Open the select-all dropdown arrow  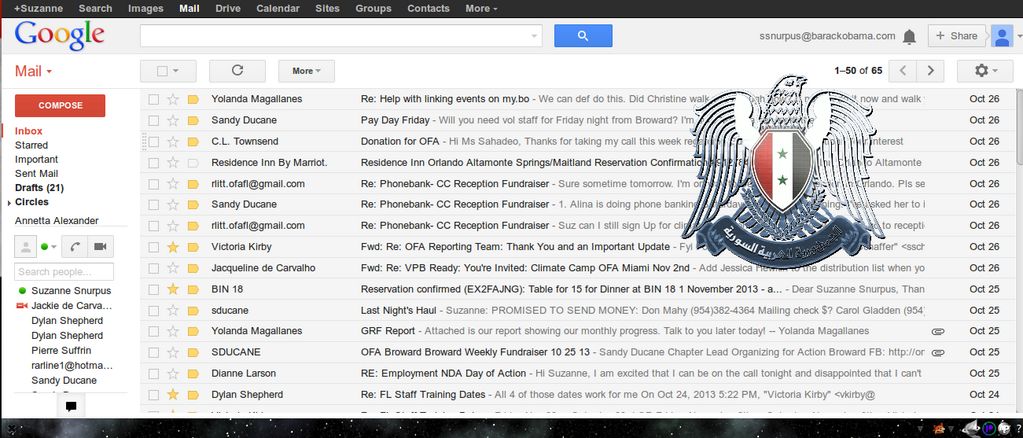pos(175,71)
